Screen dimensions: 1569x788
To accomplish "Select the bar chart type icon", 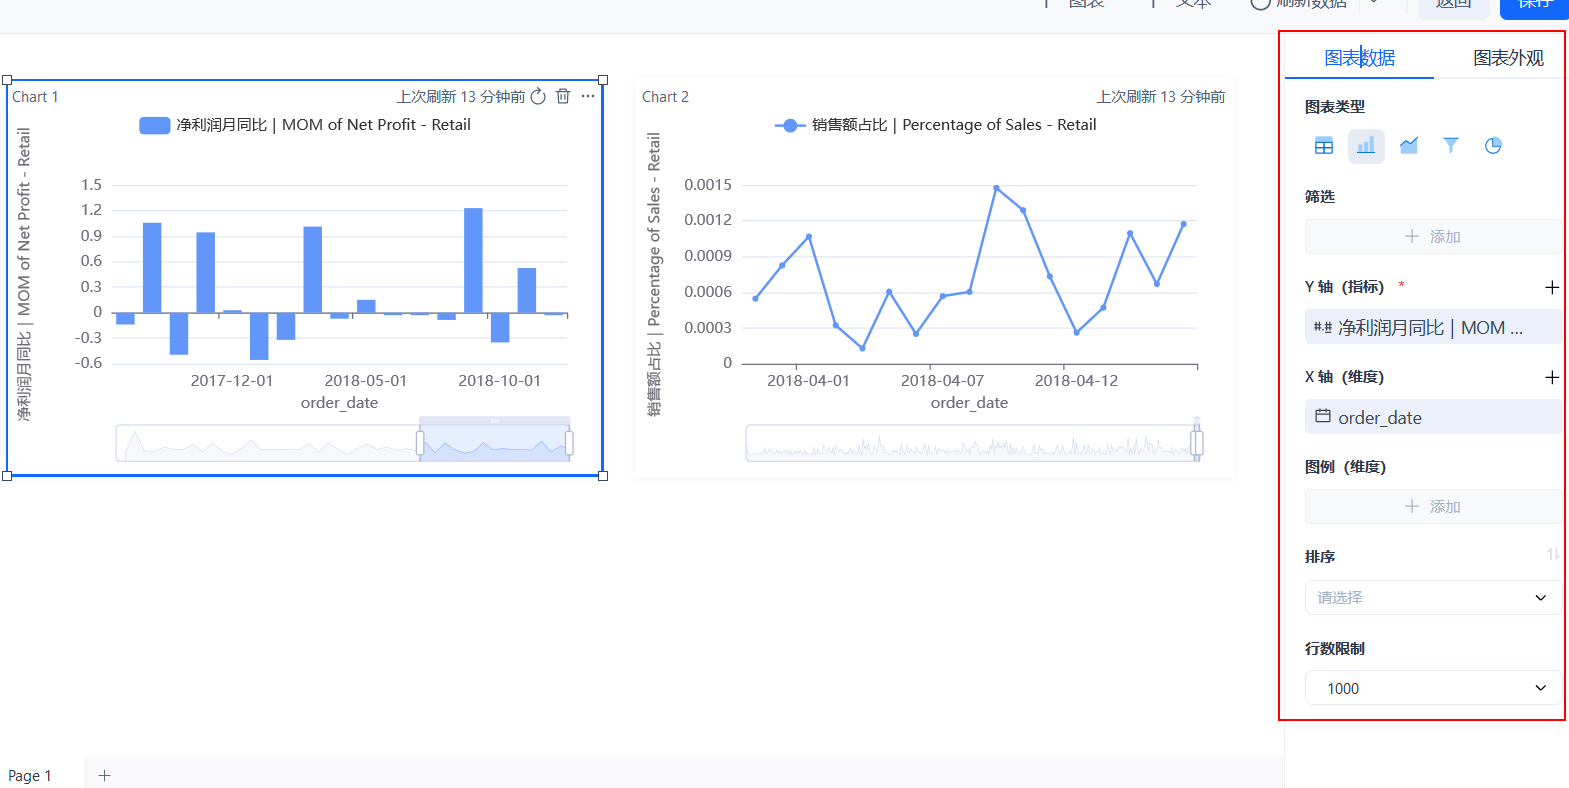I will pyautogui.click(x=1366, y=146).
